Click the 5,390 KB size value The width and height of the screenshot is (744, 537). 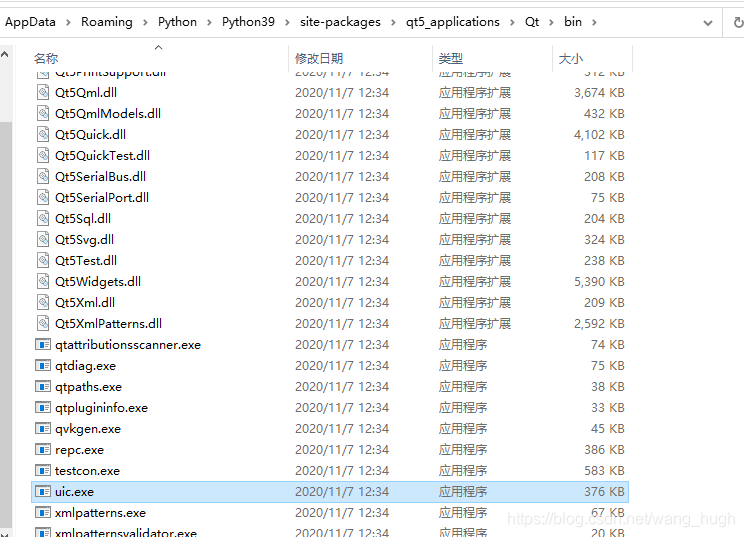[599, 281]
